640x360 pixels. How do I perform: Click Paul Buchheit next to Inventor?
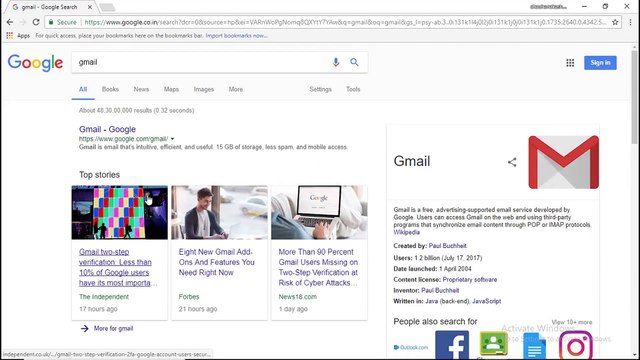440,291
